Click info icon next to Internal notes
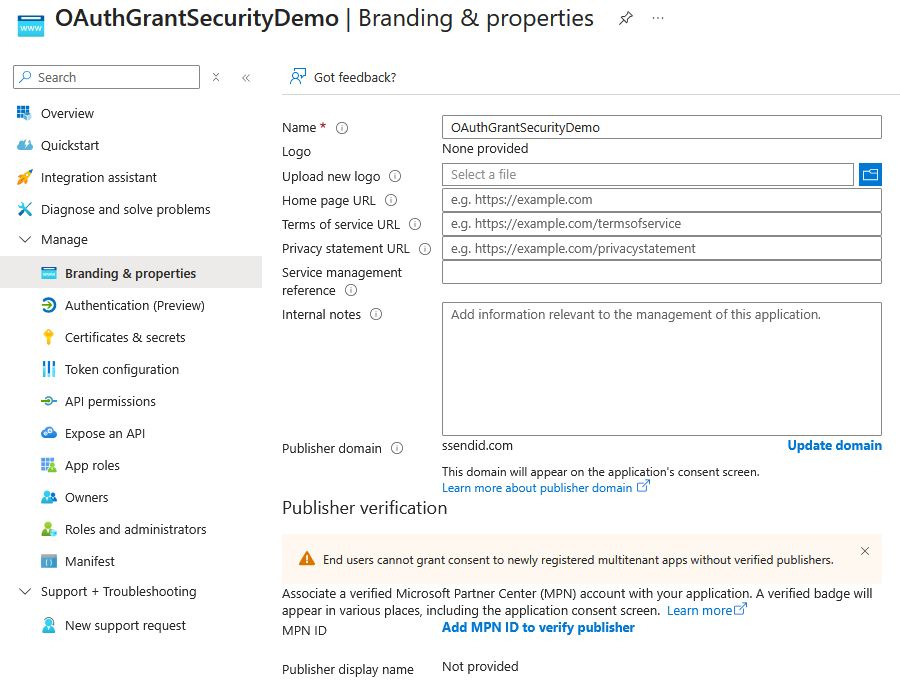The height and width of the screenshot is (693, 900). (x=376, y=314)
